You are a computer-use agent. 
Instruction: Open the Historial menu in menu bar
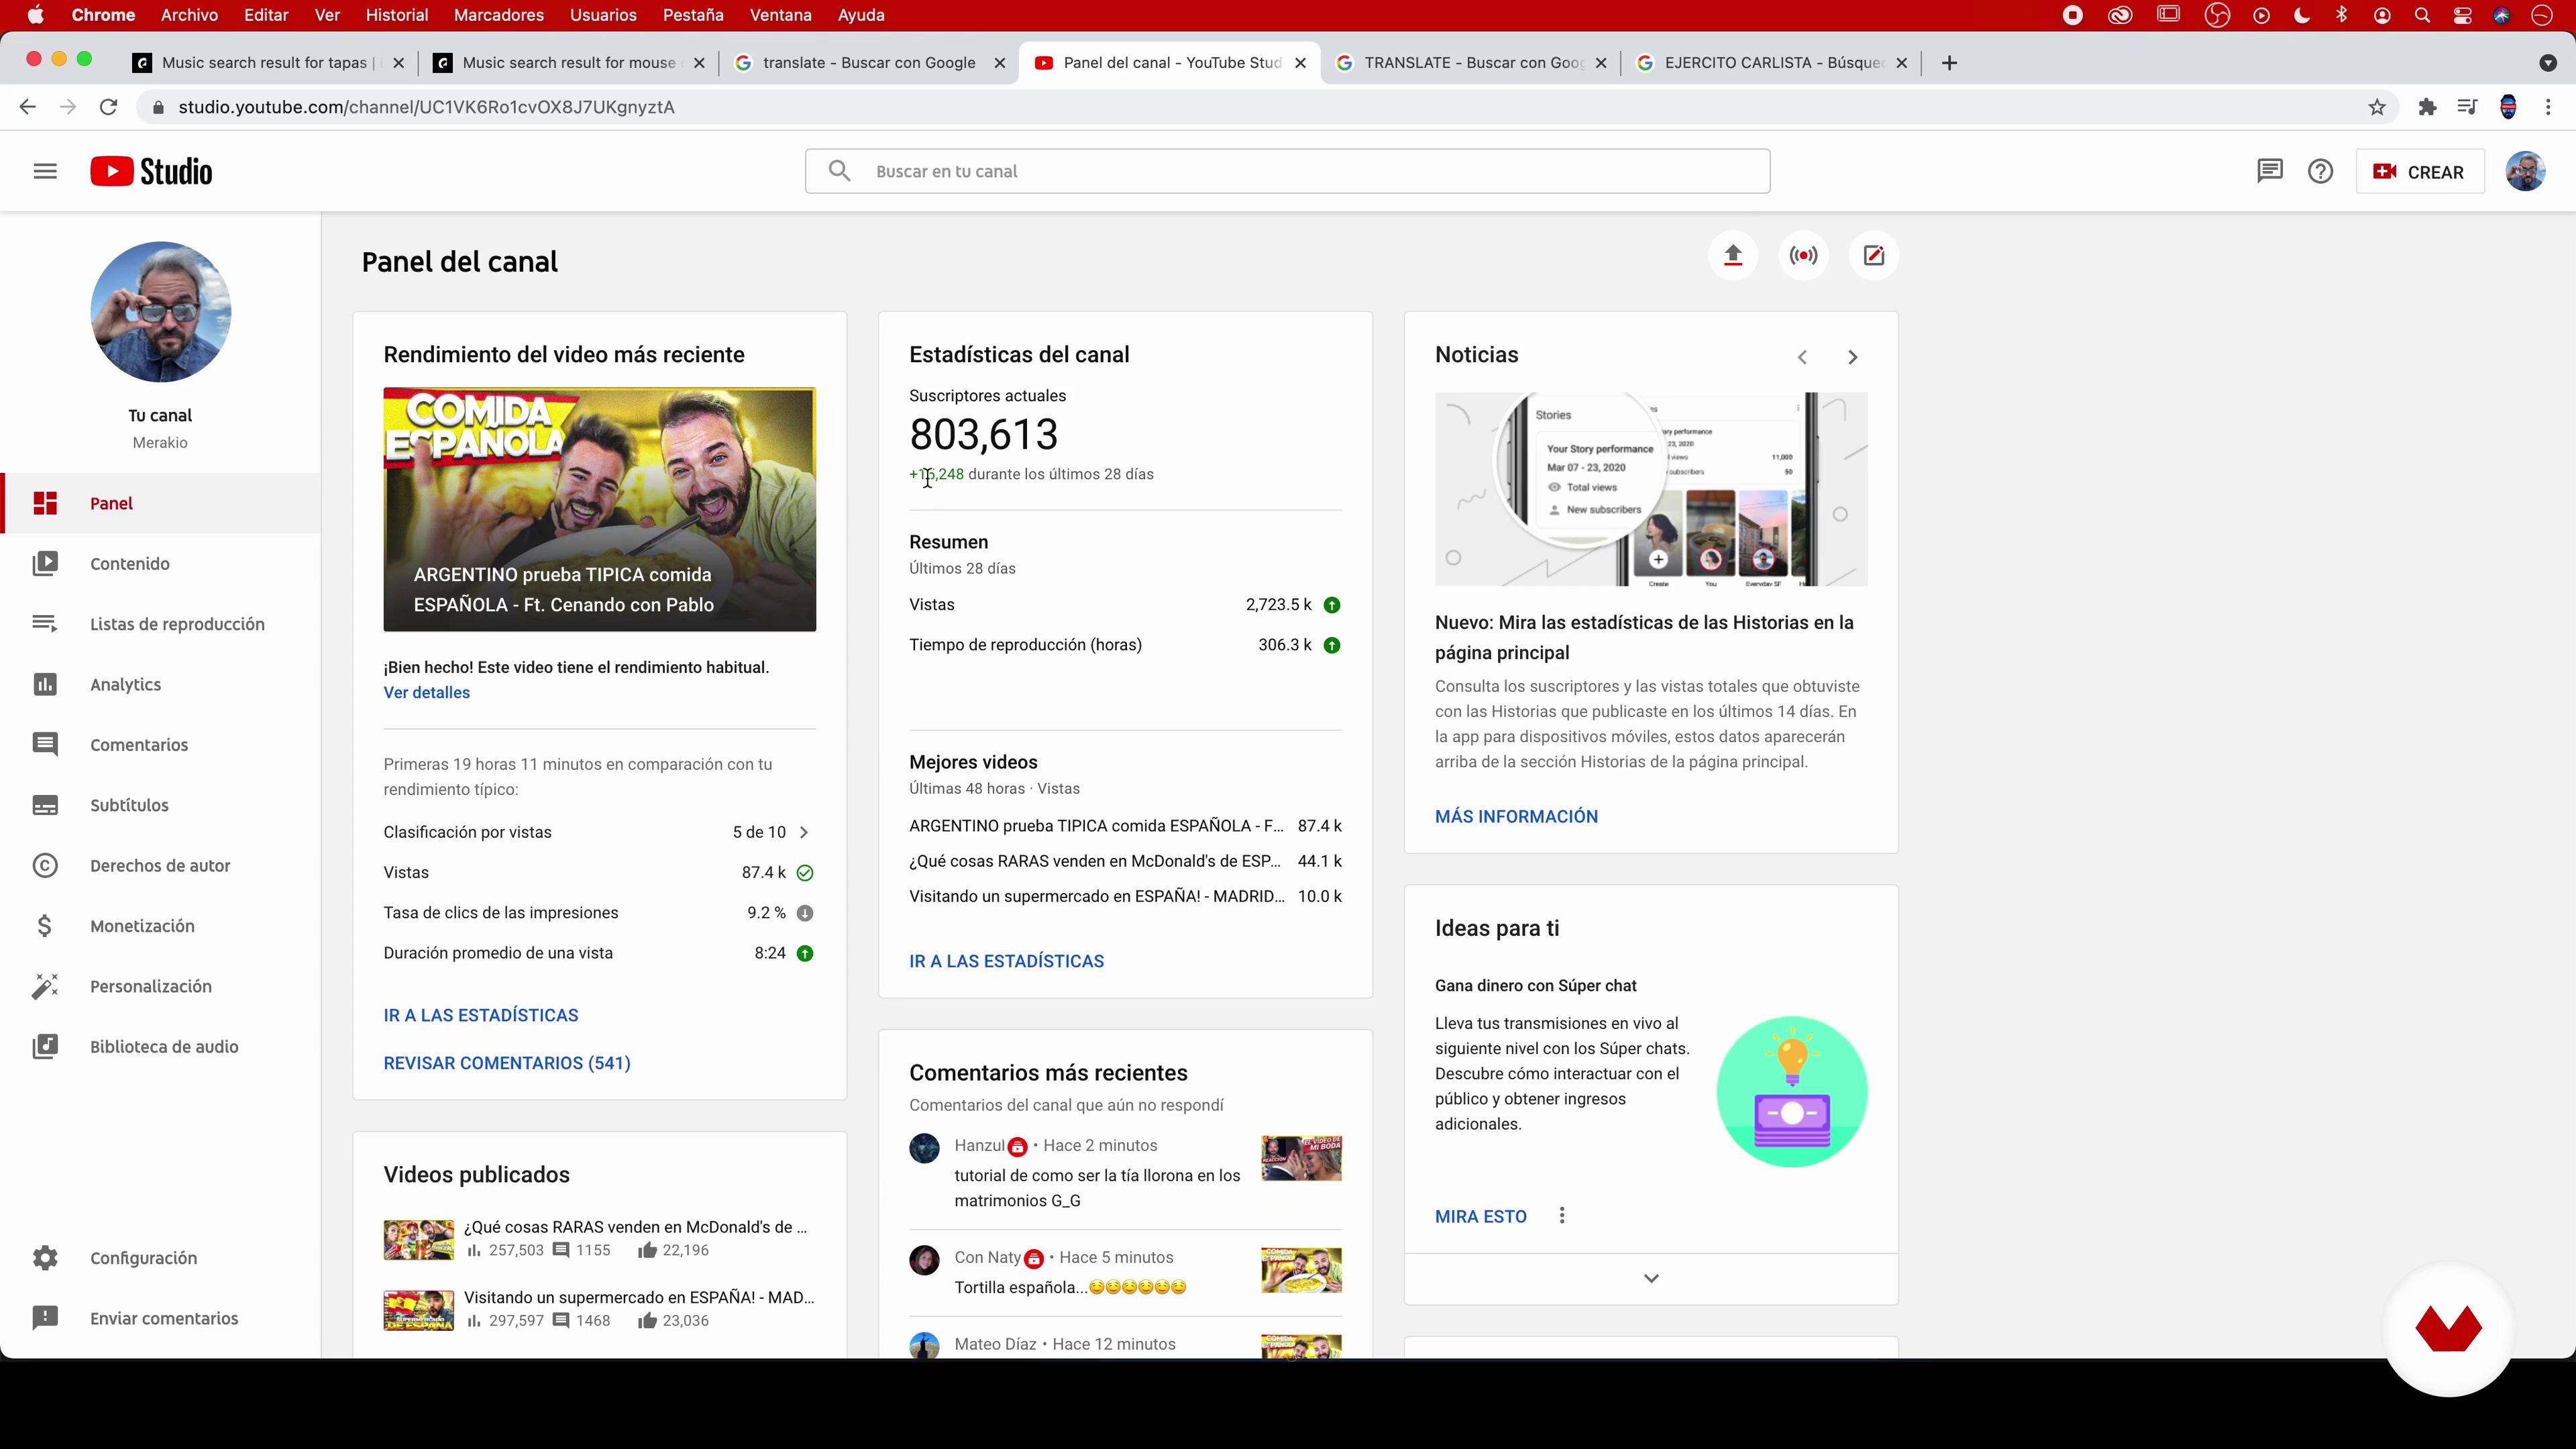[396, 15]
